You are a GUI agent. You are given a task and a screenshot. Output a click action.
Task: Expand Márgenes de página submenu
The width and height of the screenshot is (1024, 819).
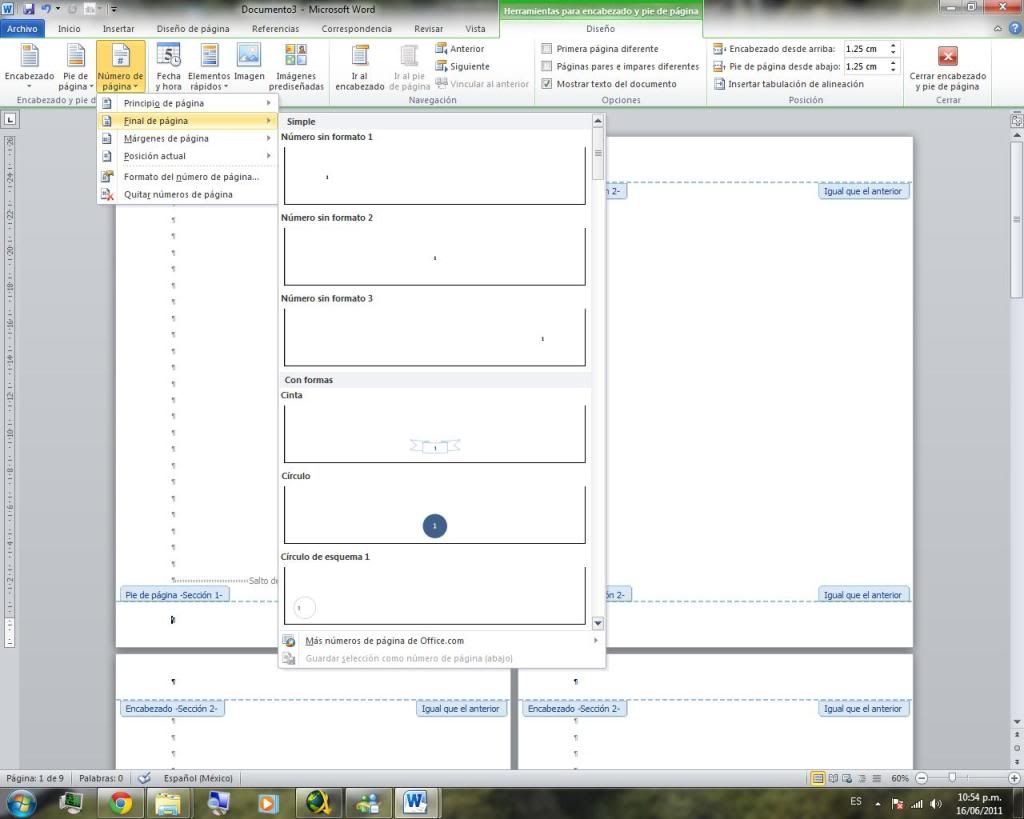tap(187, 138)
